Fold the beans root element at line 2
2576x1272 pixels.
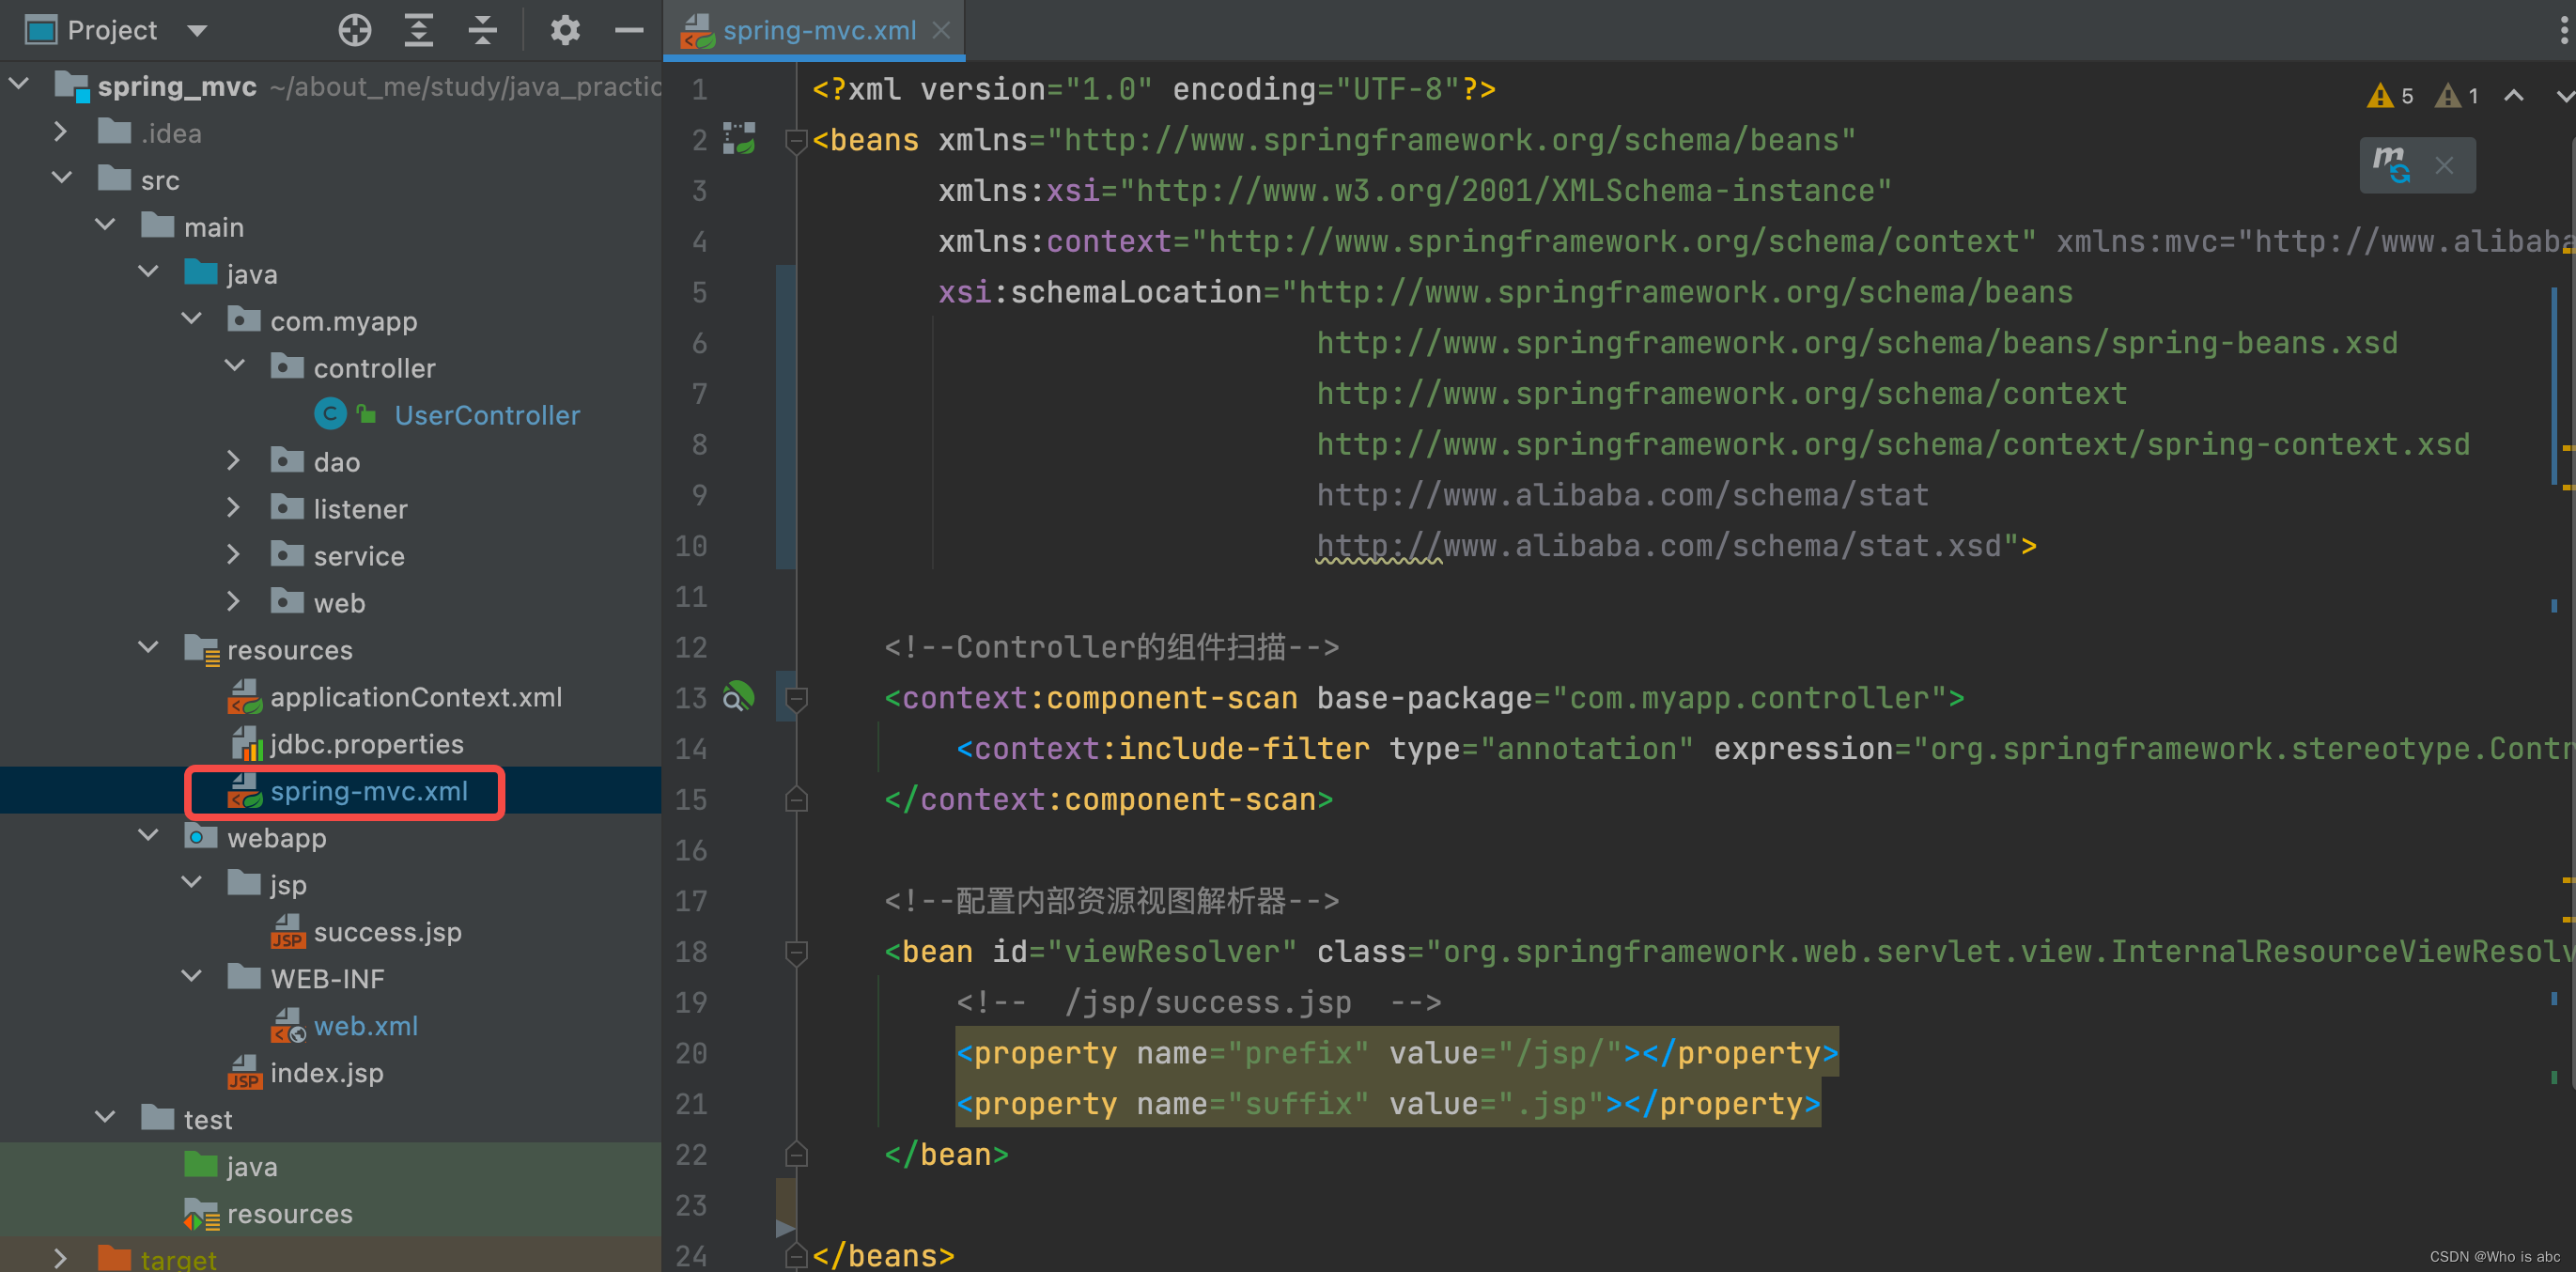(x=796, y=140)
